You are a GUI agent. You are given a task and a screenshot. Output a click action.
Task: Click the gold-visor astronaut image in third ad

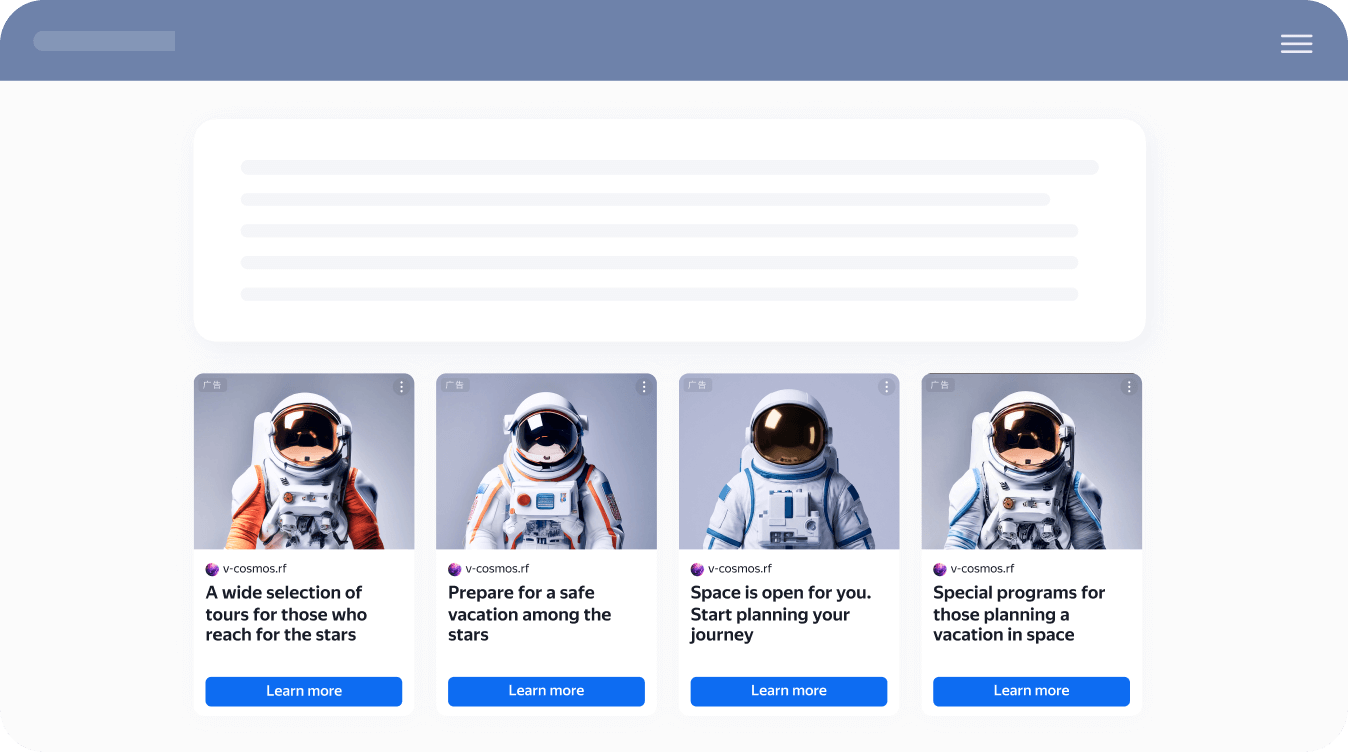(789, 461)
